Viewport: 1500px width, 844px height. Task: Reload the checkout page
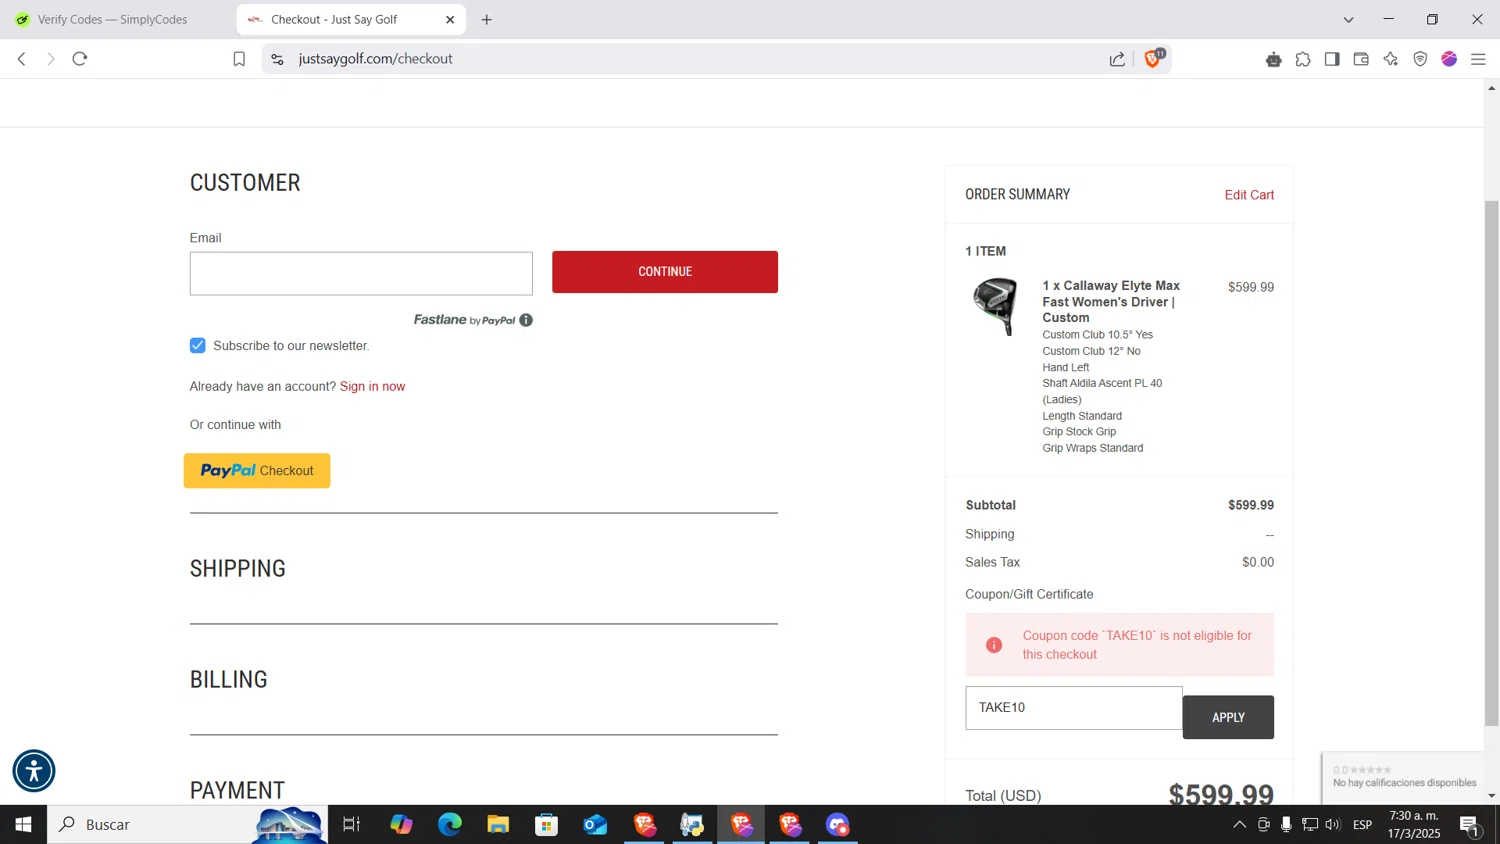80,59
